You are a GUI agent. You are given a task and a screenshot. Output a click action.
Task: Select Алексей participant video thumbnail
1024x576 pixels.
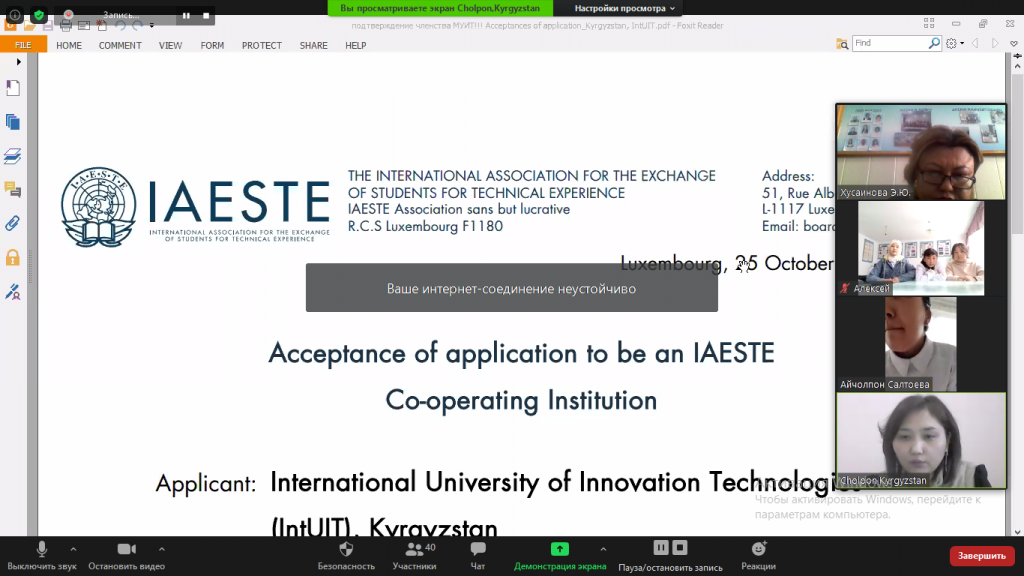[x=921, y=248]
